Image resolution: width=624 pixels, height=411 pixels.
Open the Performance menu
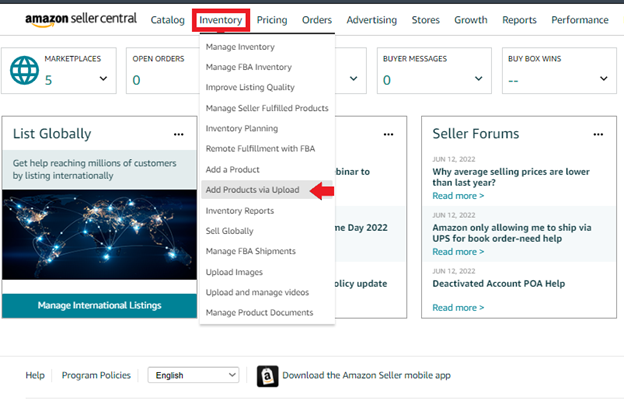pyautogui.click(x=580, y=20)
